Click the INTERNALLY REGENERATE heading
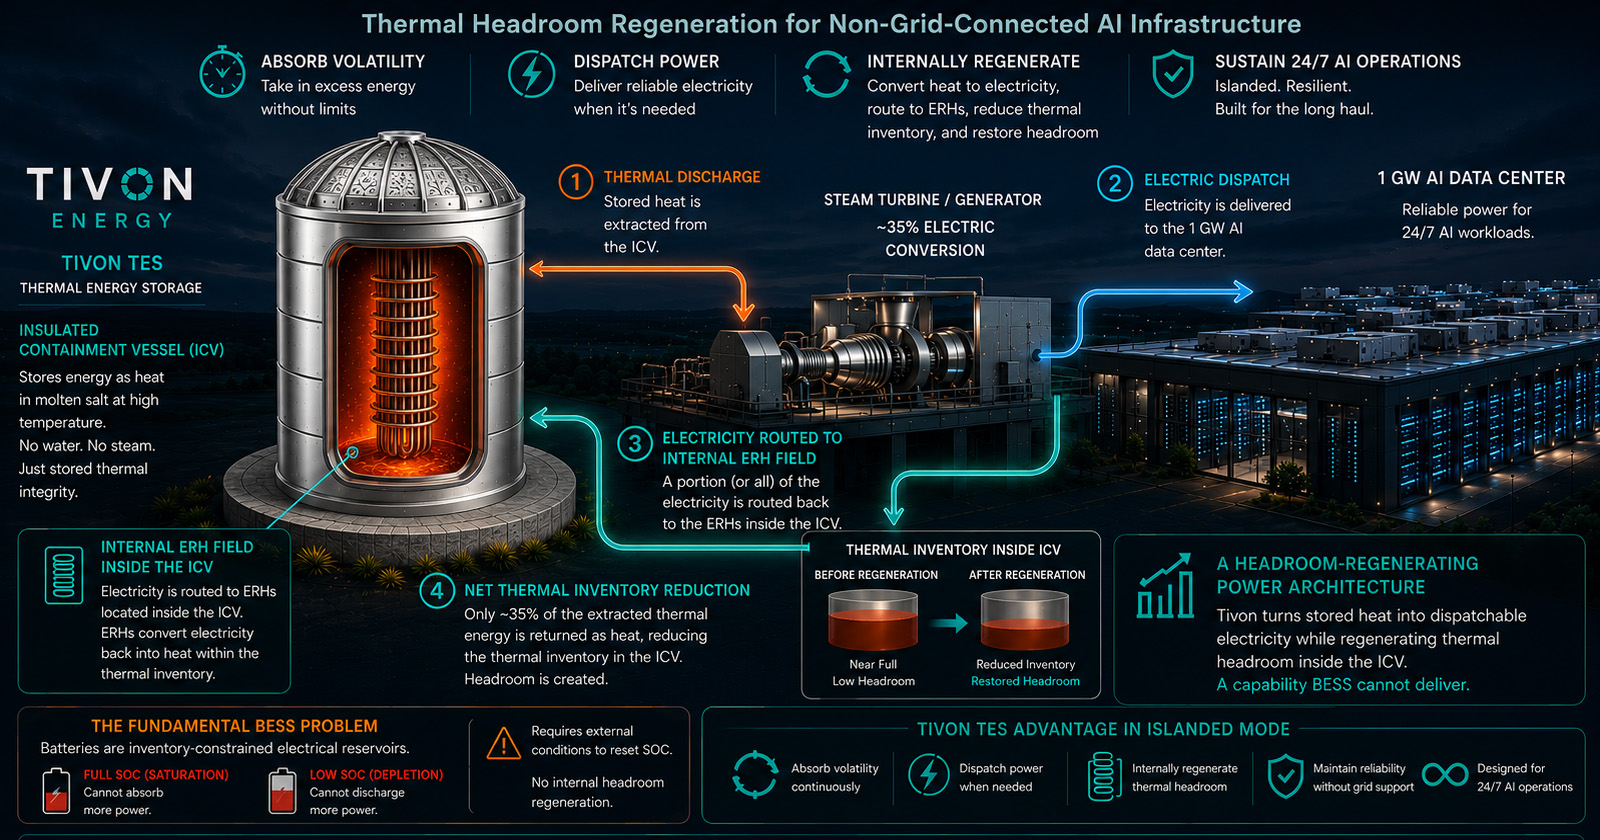Viewport: 1600px width, 840px height. click(973, 62)
